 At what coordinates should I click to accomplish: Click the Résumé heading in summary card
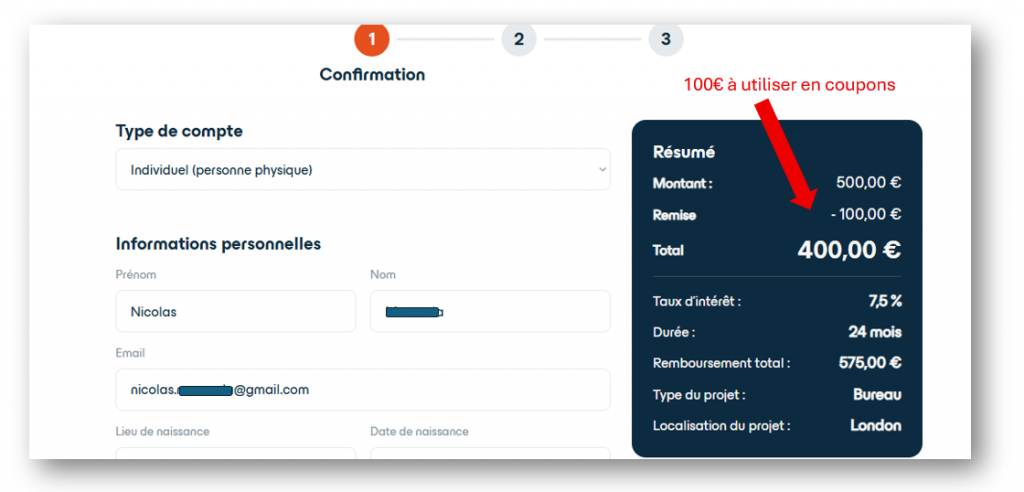pyautogui.click(x=684, y=152)
